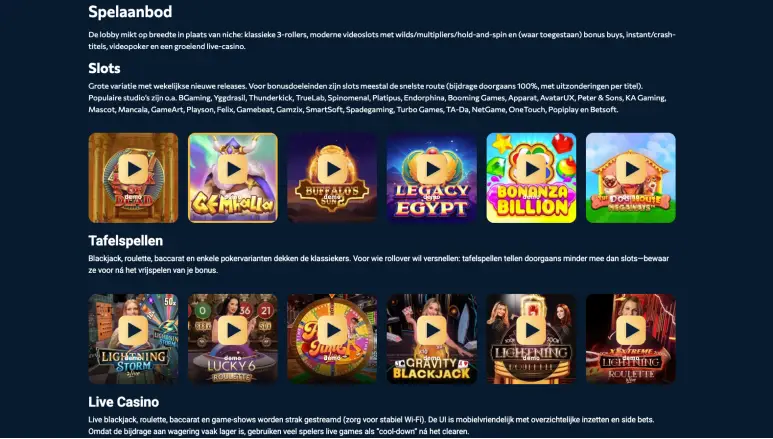Play the Lightning Storm live game
Viewport: 773px width, 439px height.
coord(134,330)
